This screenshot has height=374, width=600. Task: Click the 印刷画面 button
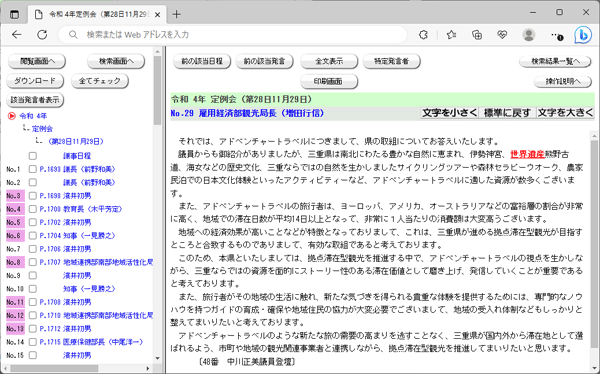(329, 81)
